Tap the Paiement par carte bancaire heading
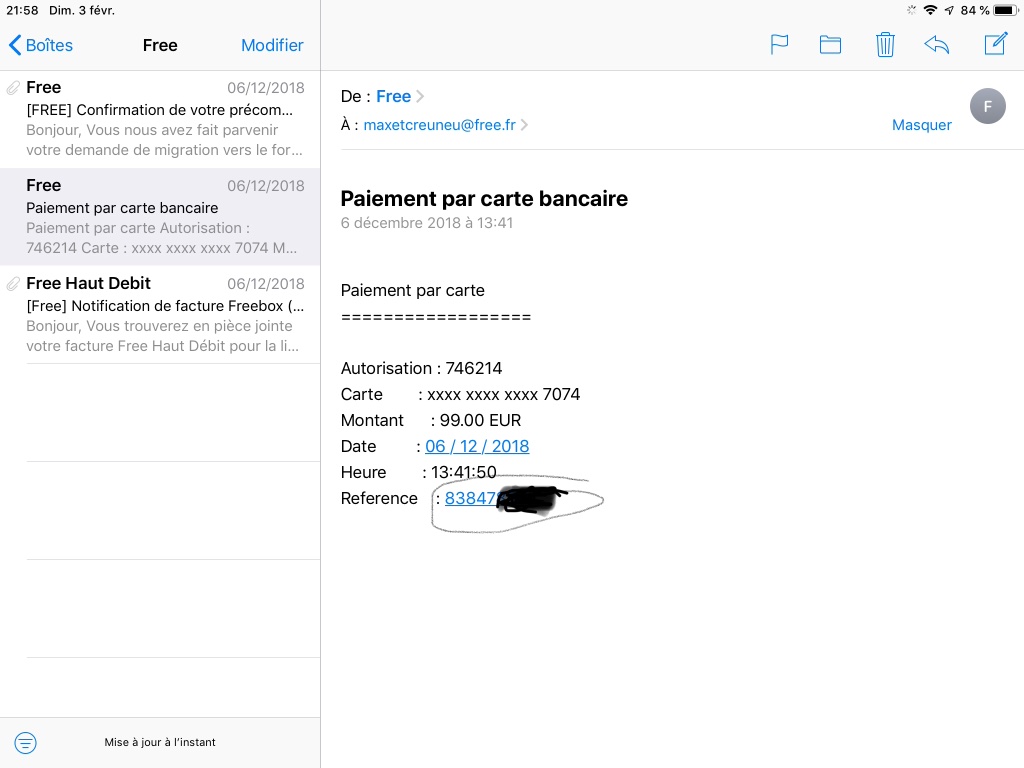This screenshot has width=1024, height=768. pos(484,199)
